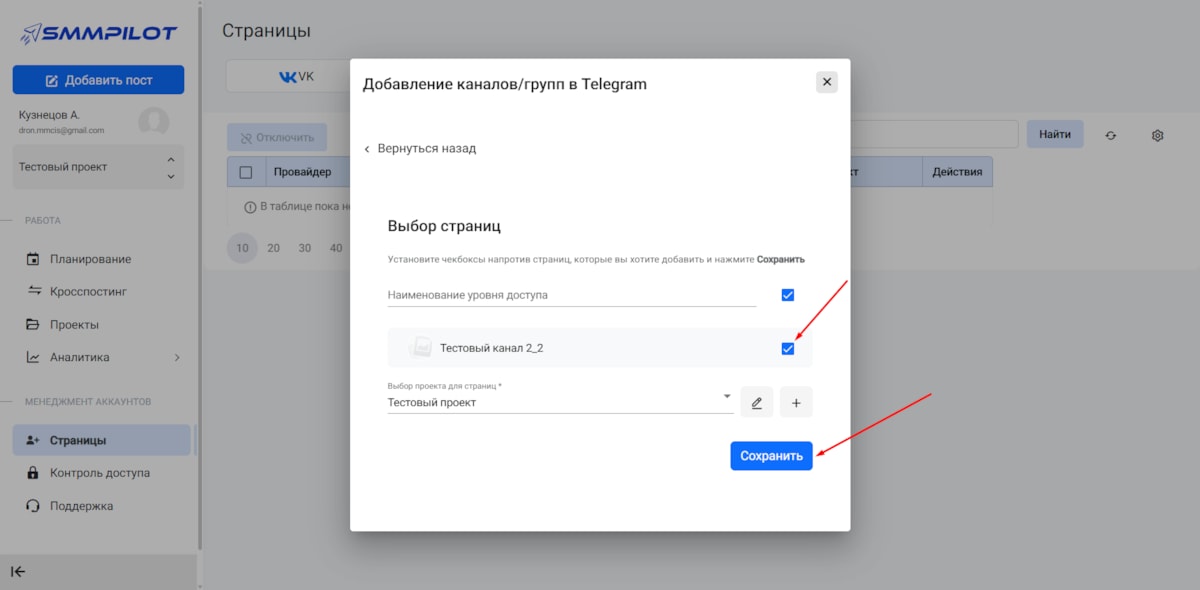Open the user avatar of Кузнецов А.
The image size is (1200, 590).
pyautogui.click(x=153, y=122)
